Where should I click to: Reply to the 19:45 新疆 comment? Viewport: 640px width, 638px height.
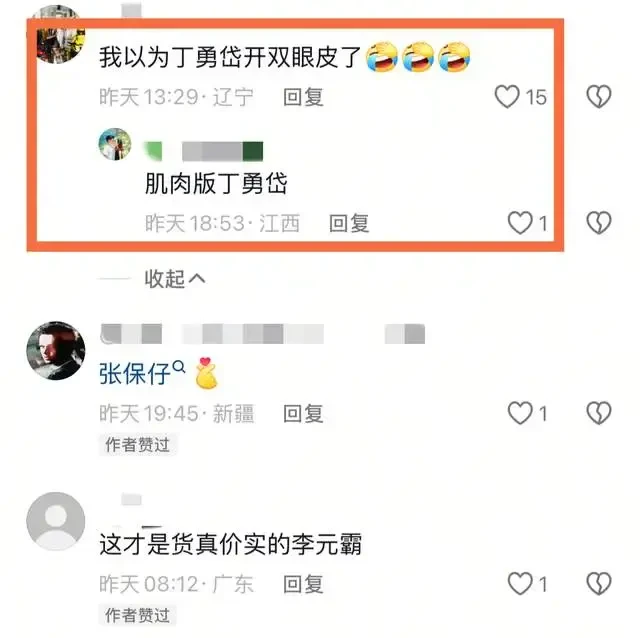tap(304, 413)
